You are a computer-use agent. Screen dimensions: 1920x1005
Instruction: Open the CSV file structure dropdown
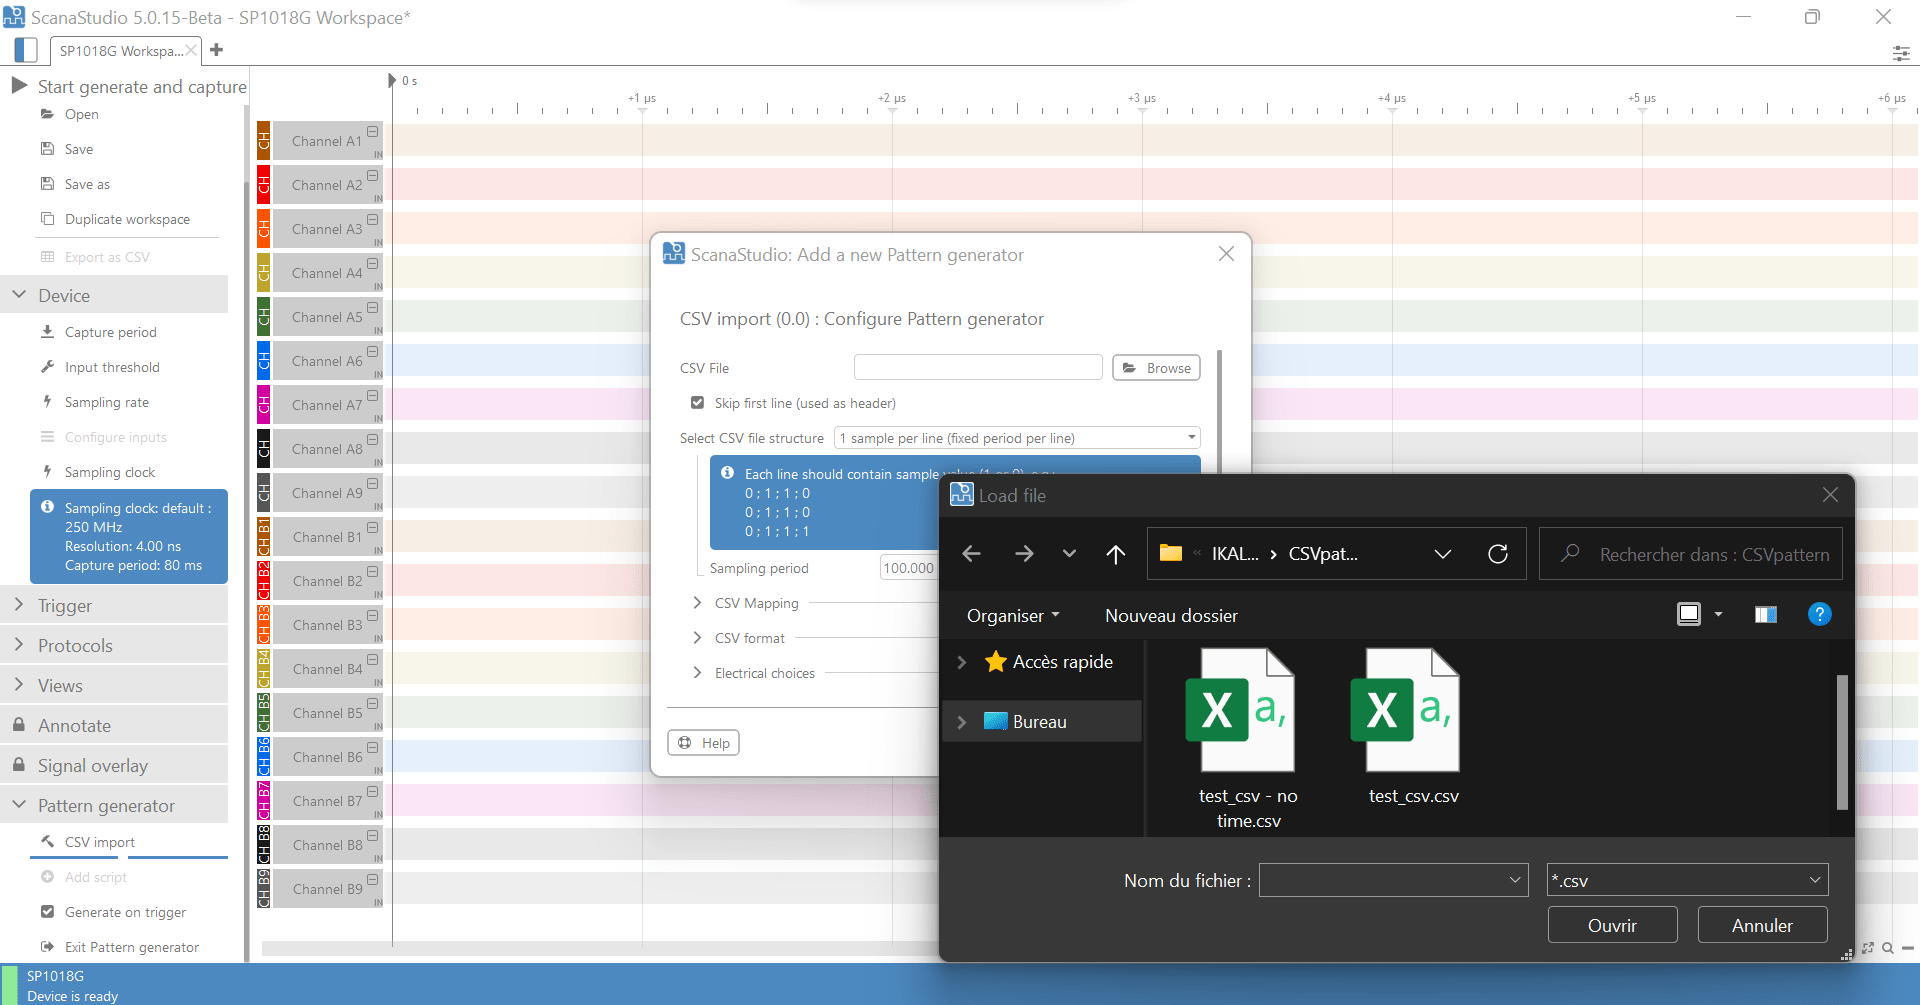tap(1017, 438)
